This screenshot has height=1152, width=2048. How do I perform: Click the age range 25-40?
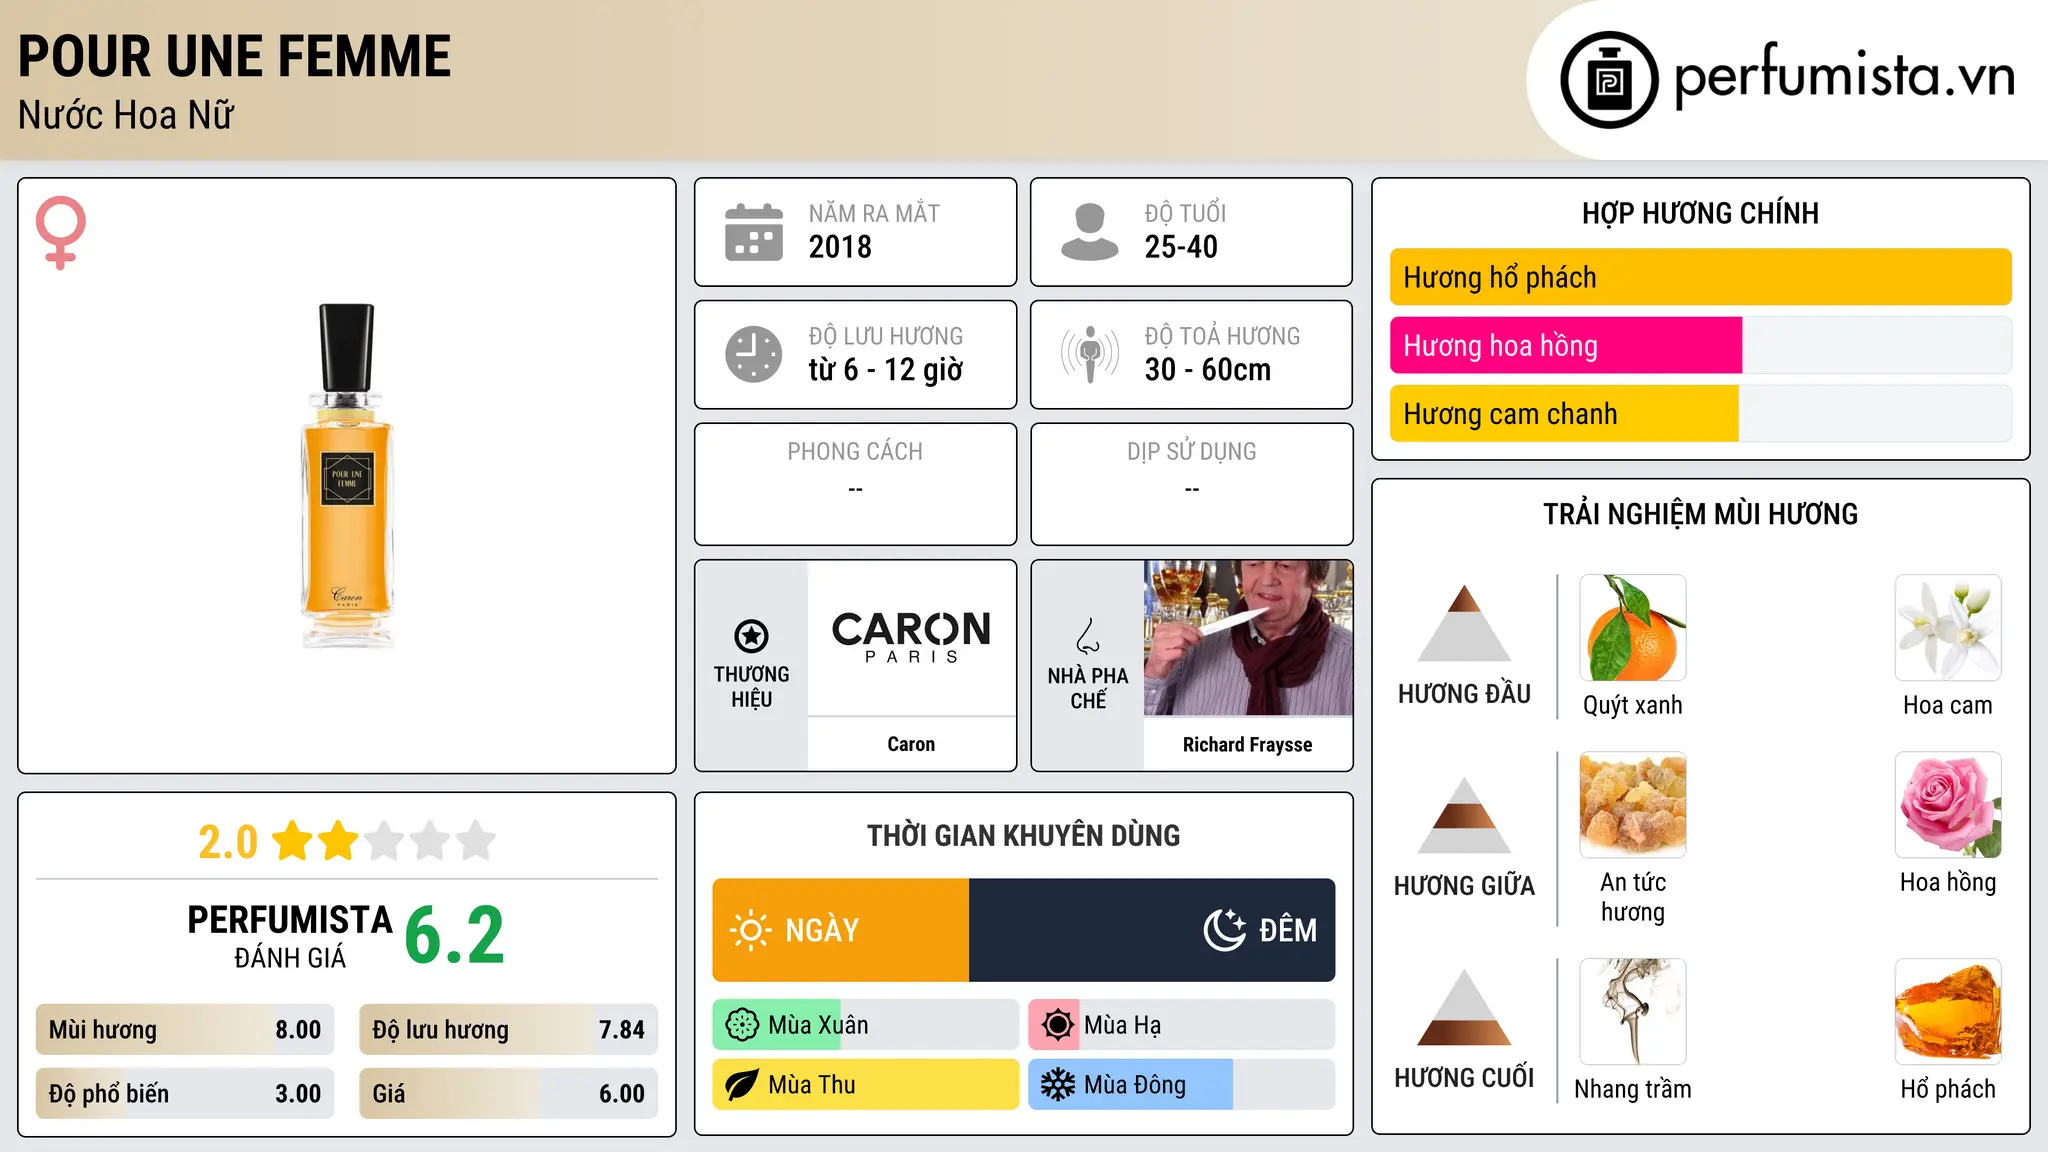(1181, 247)
